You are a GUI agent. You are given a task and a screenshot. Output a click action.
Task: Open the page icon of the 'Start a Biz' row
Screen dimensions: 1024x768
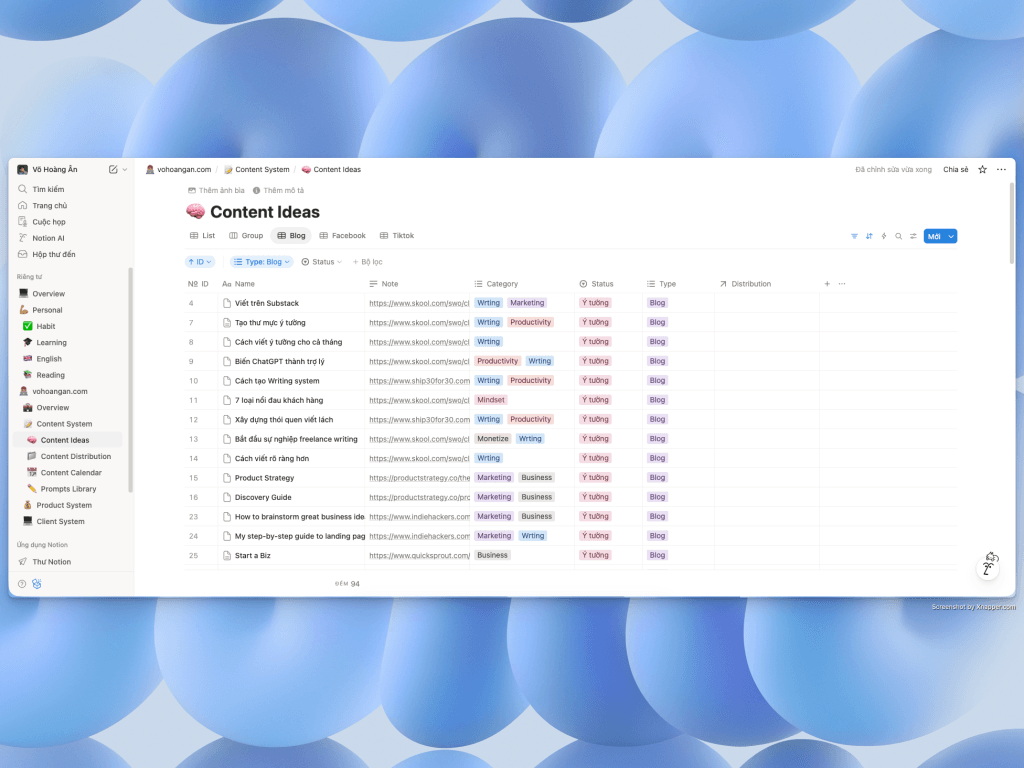227,556
